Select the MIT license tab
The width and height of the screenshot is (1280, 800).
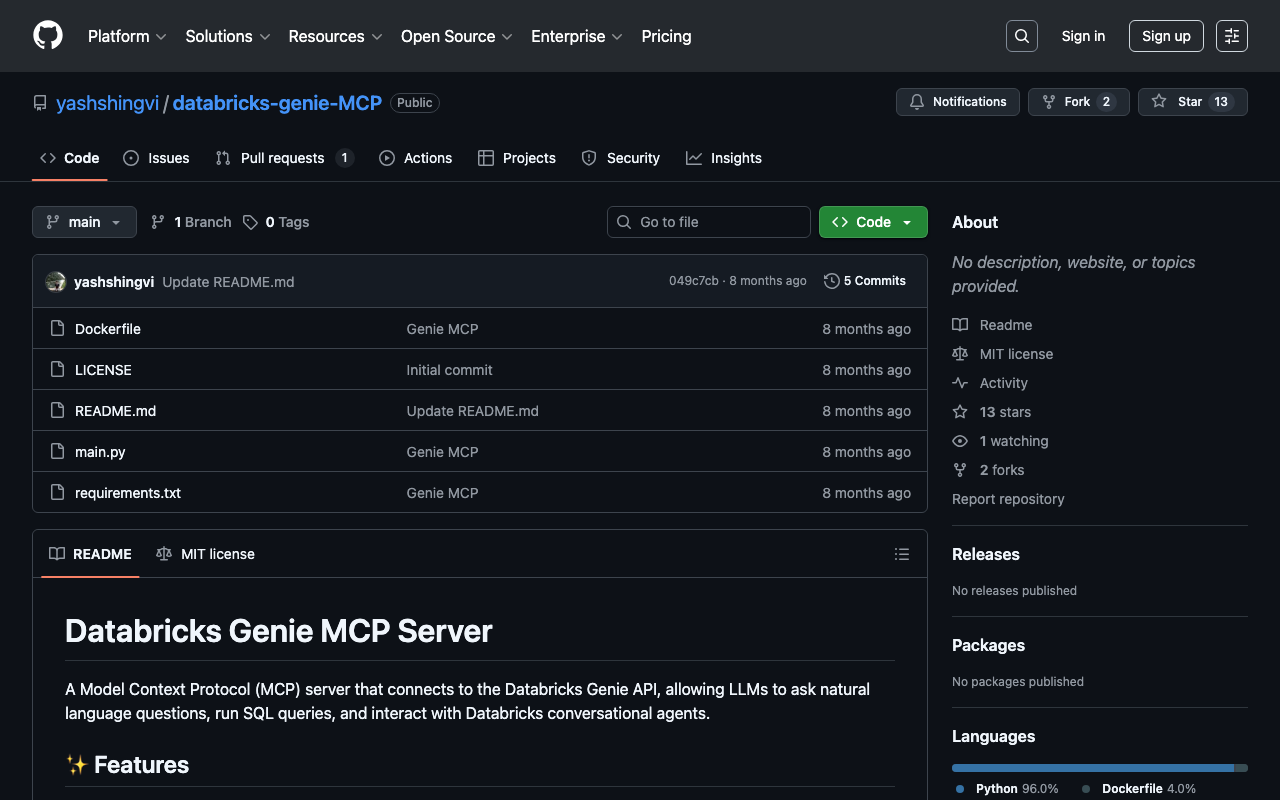[206, 554]
